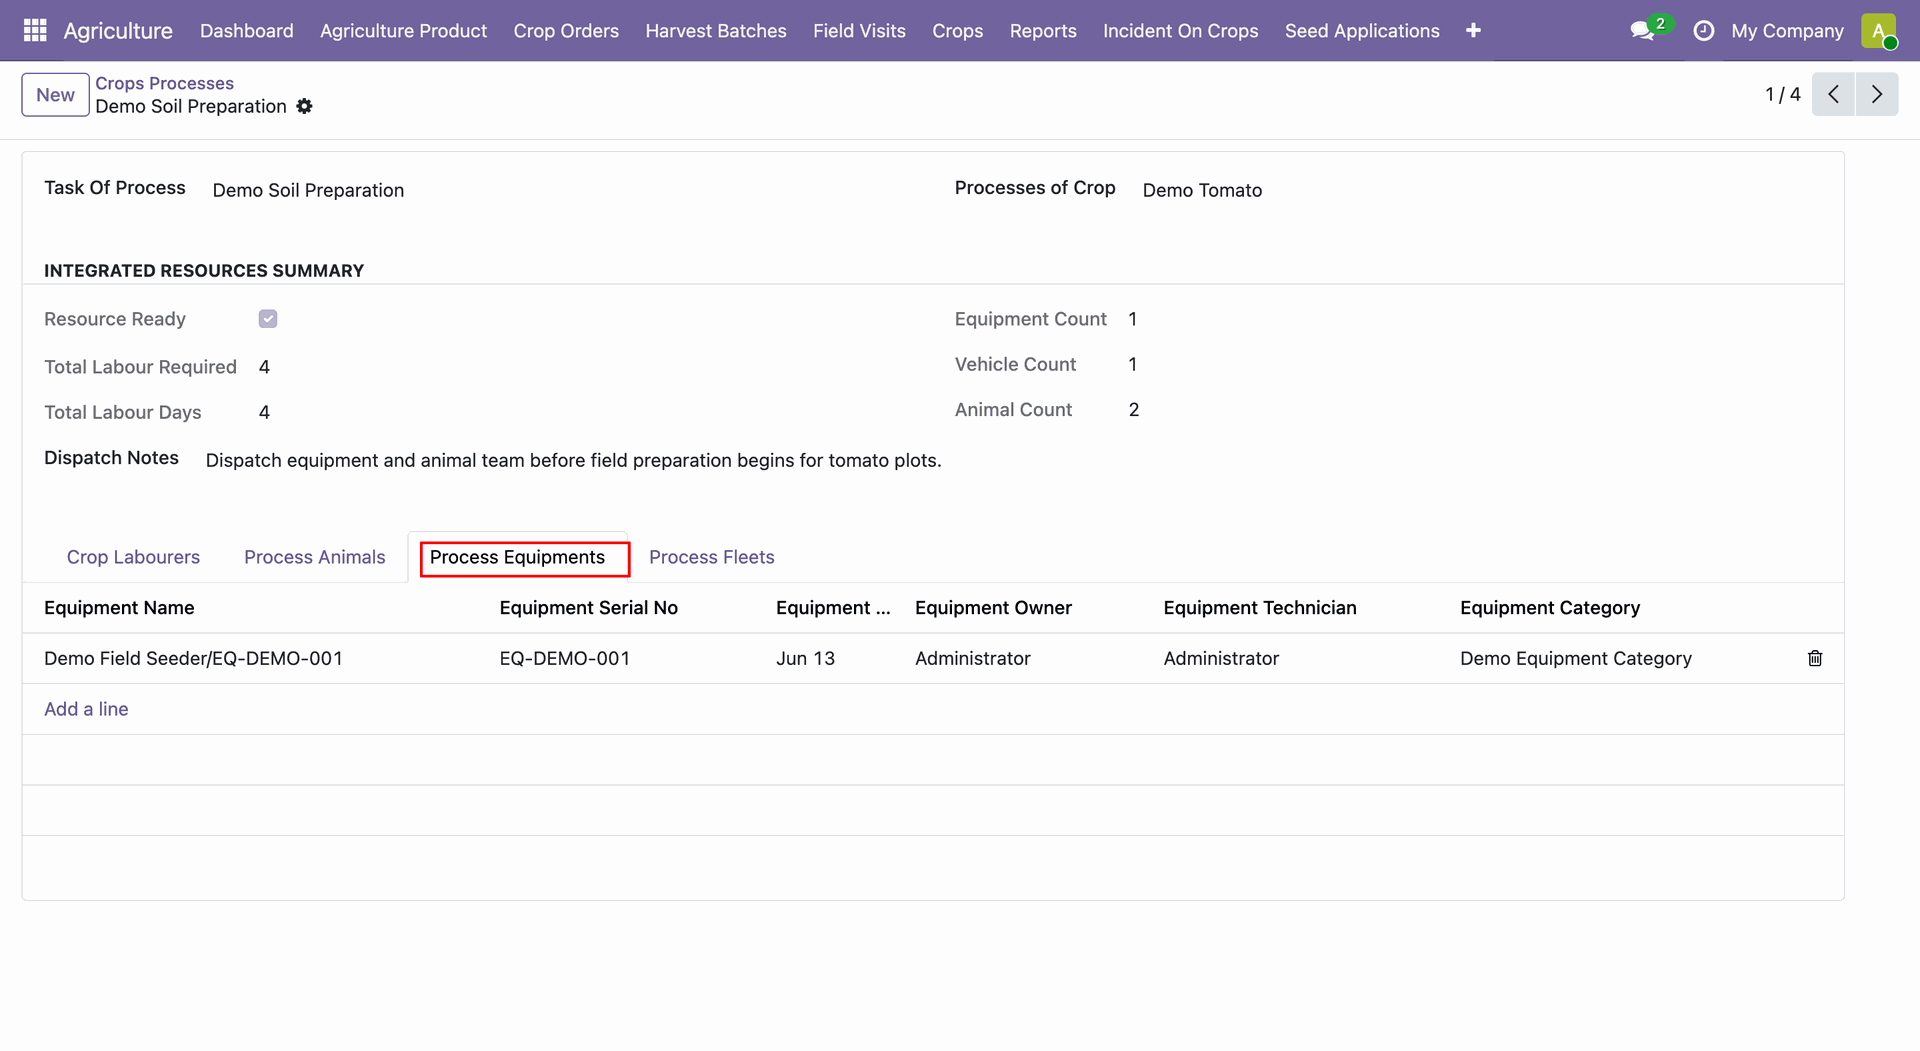1920x1051 pixels.
Task: Switch to the Process Fleets tab
Action: 712,557
